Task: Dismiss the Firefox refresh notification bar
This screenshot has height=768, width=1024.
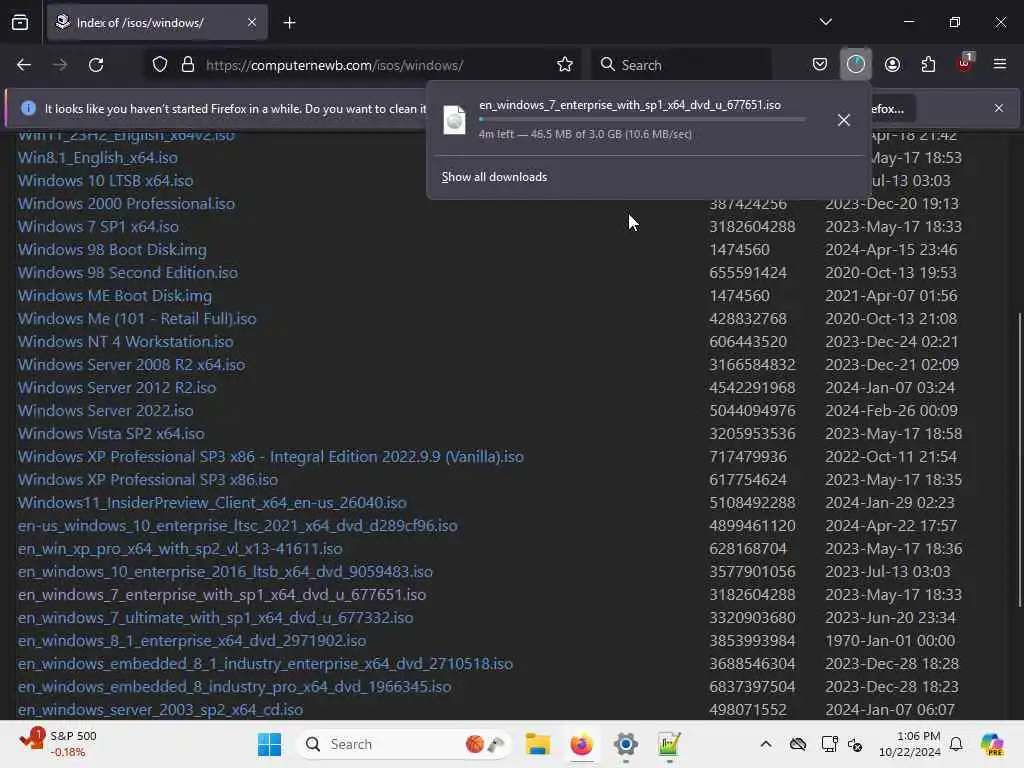Action: pyautogui.click(x=999, y=108)
